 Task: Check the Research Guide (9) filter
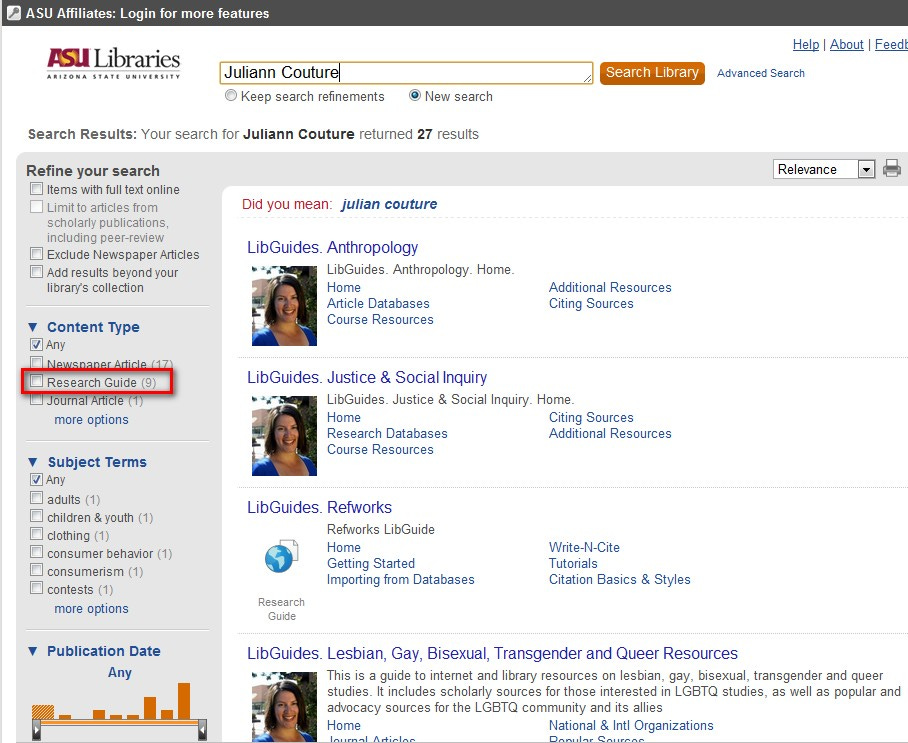coord(36,381)
